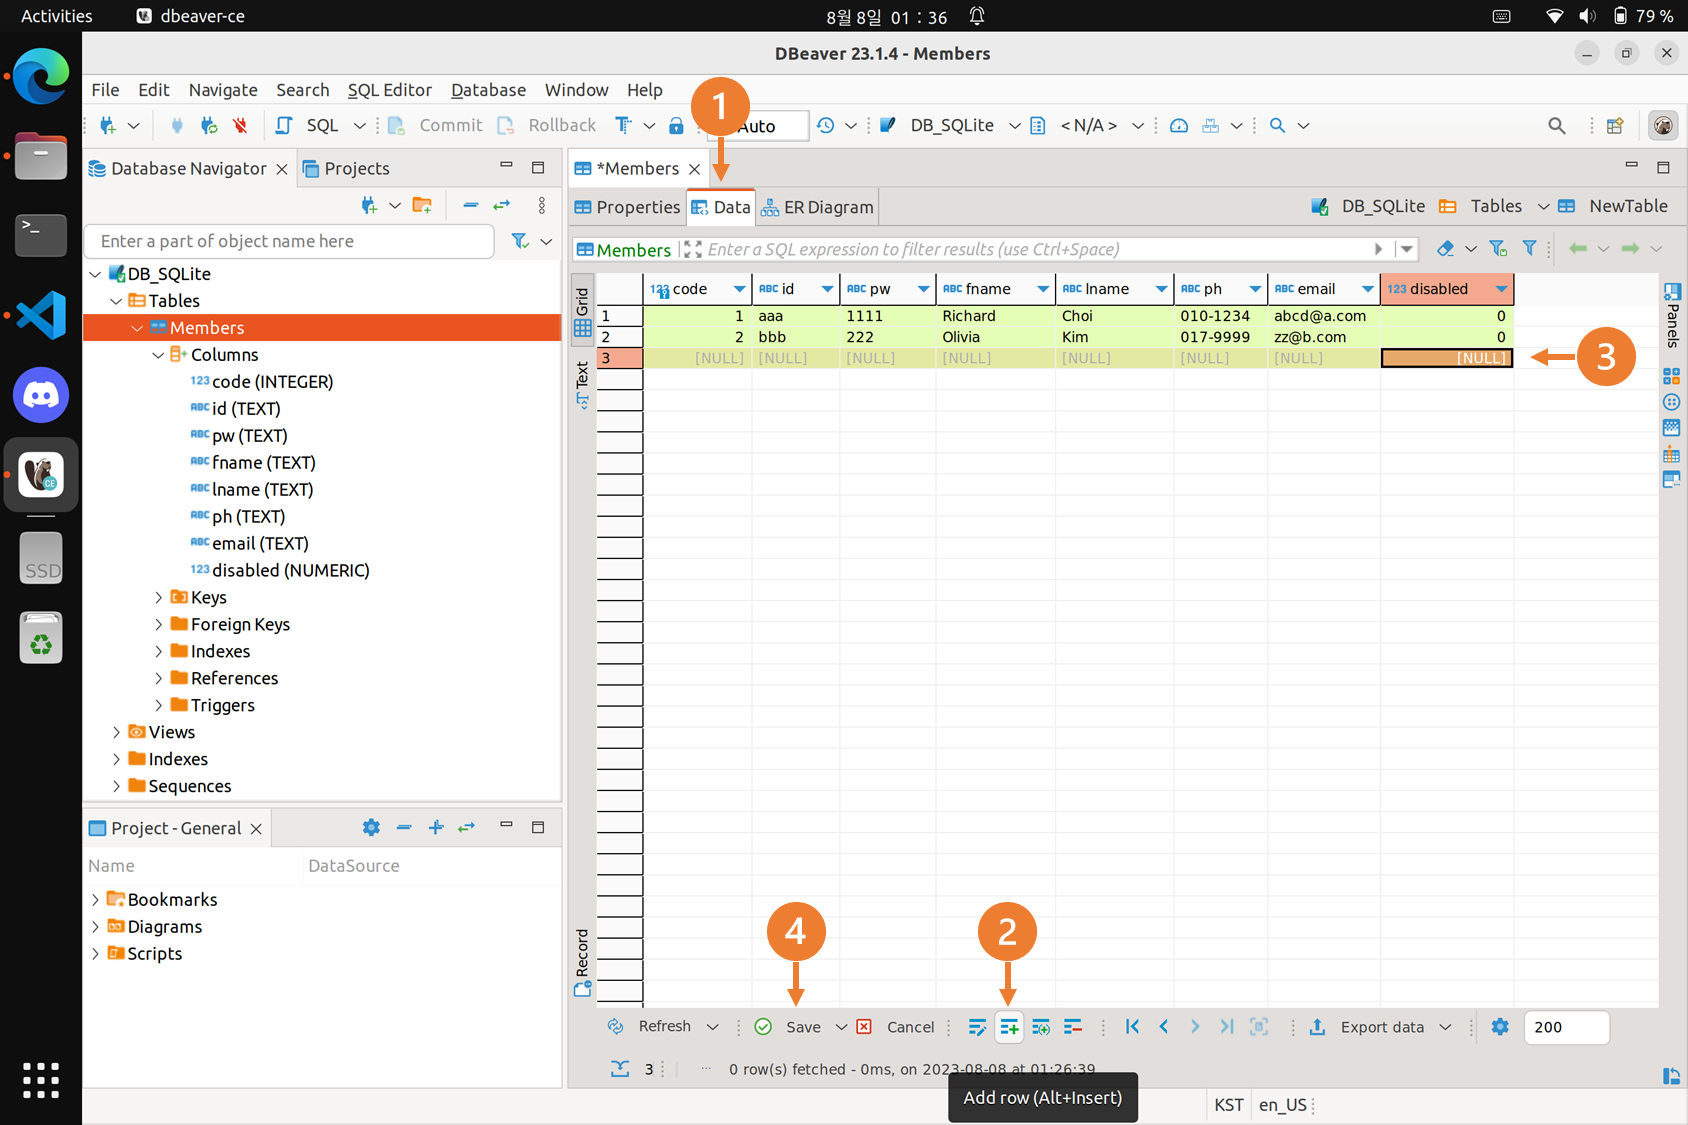Open result set settings gear icon
1688x1125 pixels.
1500,1027
